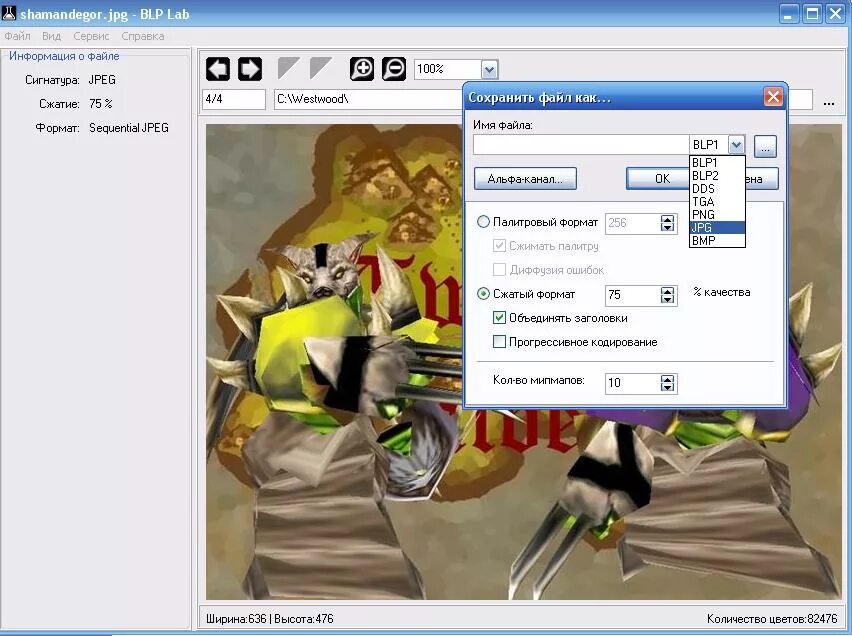Screen dimensions: 852x636
Task: Confirm saving with the OK button
Action: click(658, 179)
